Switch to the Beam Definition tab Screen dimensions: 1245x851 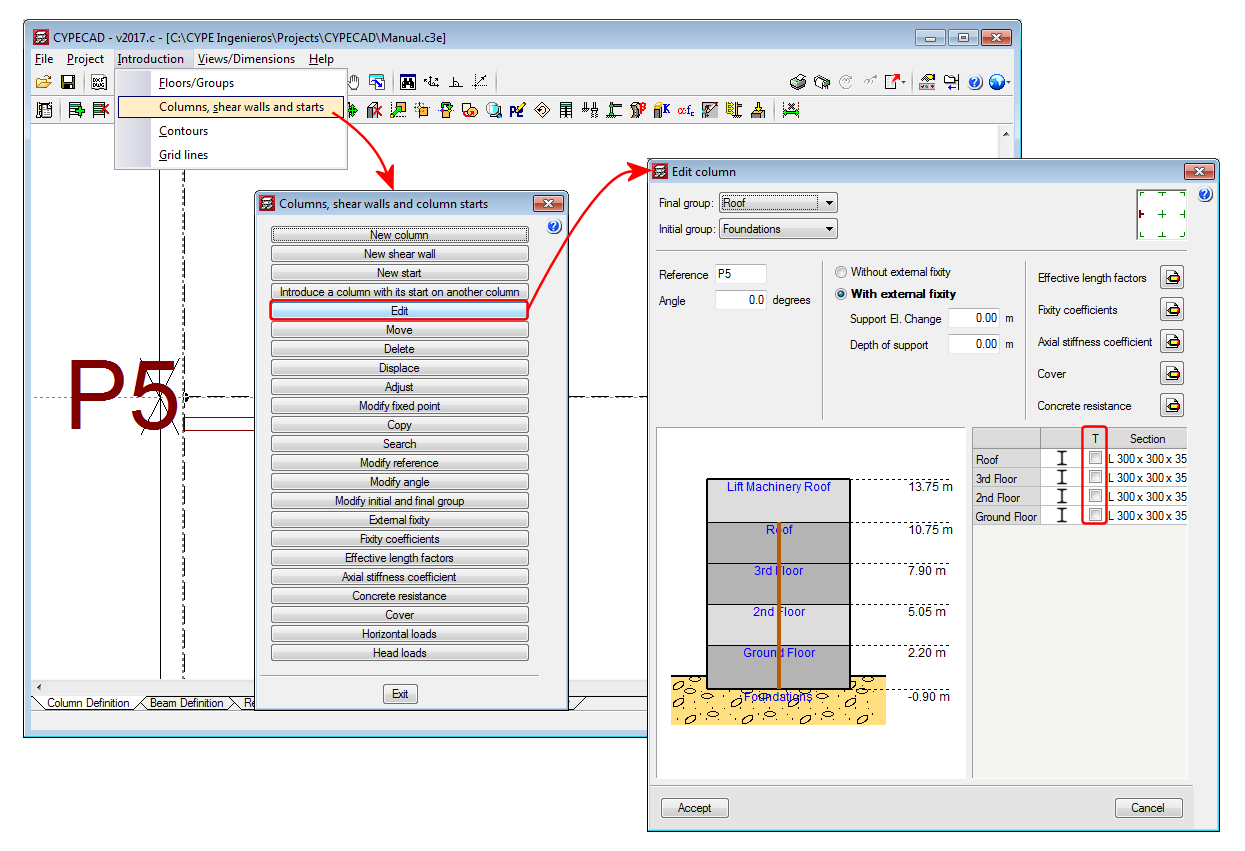186,703
